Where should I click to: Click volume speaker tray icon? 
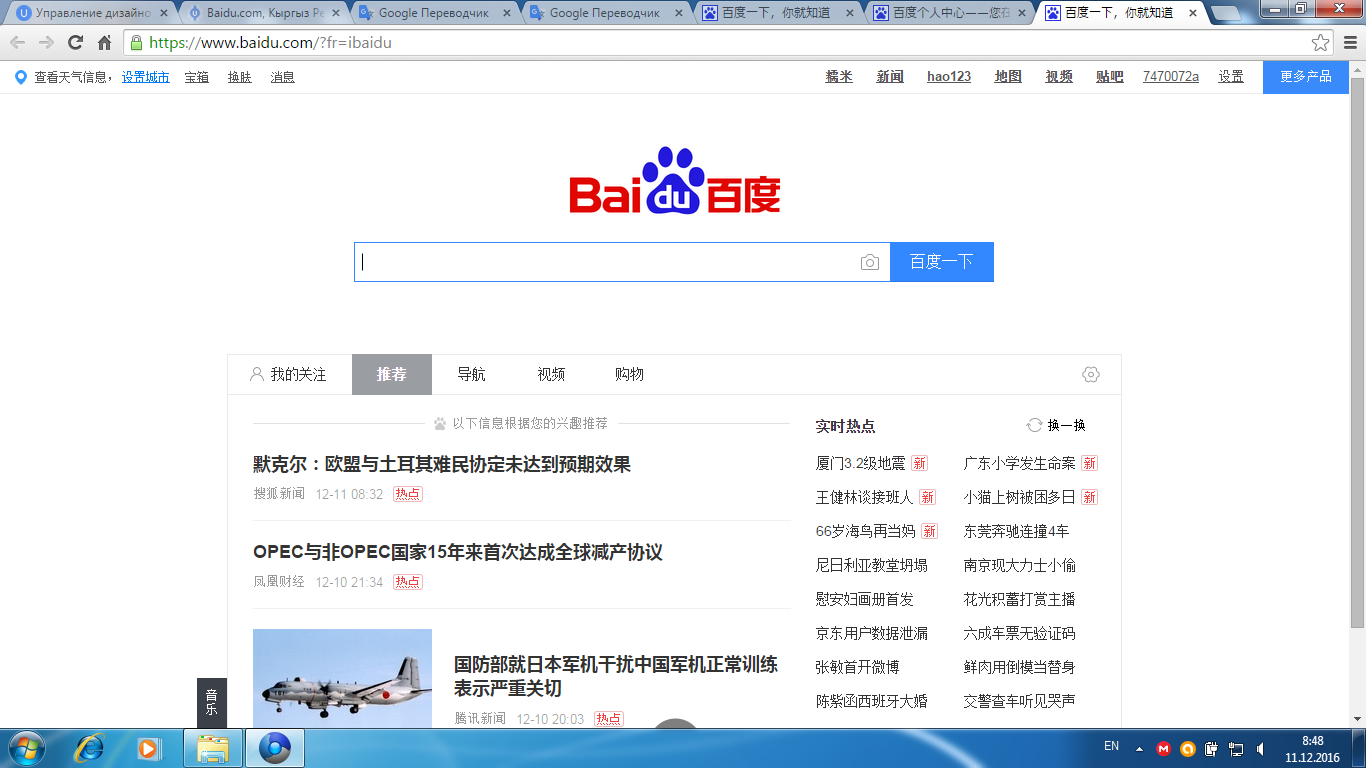coord(1260,748)
